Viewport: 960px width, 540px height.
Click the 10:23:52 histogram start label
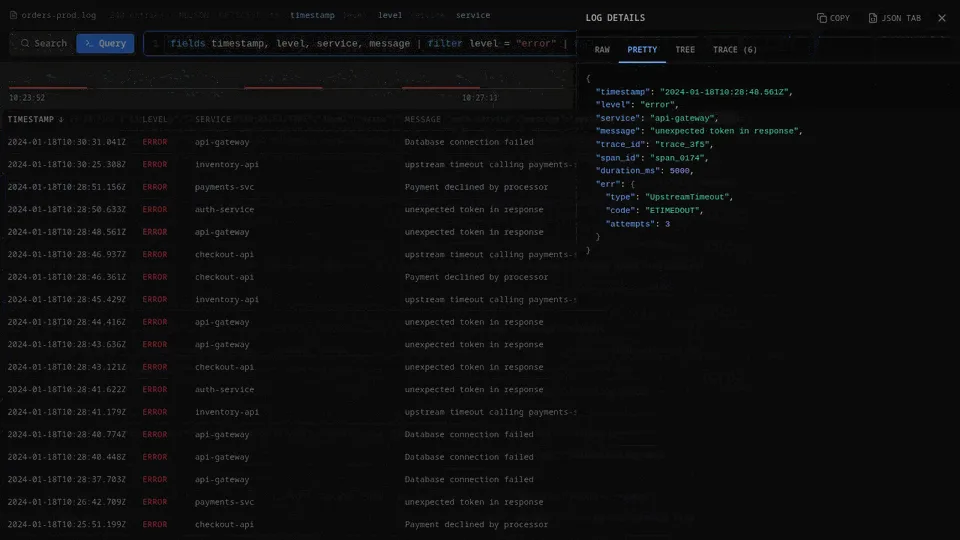point(26,98)
